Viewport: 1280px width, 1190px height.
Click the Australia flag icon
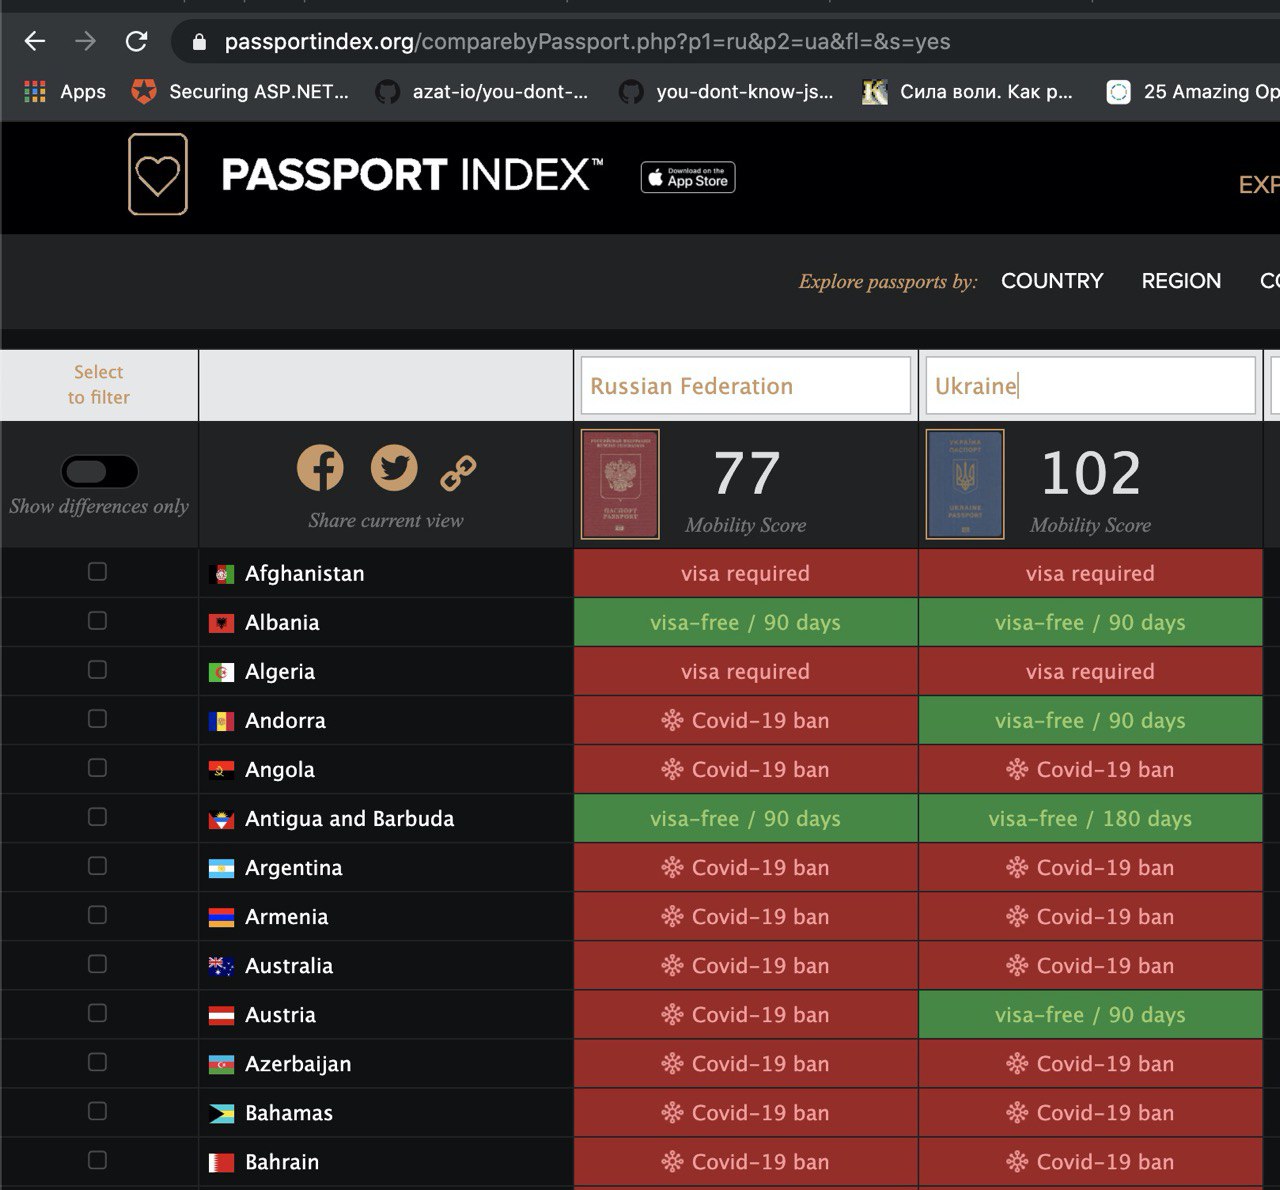coord(221,967)
